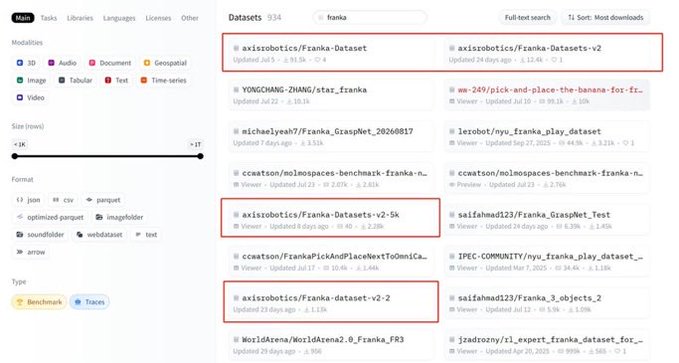
Task: Filter by Traces type
Action: click(x=89, y=302)
